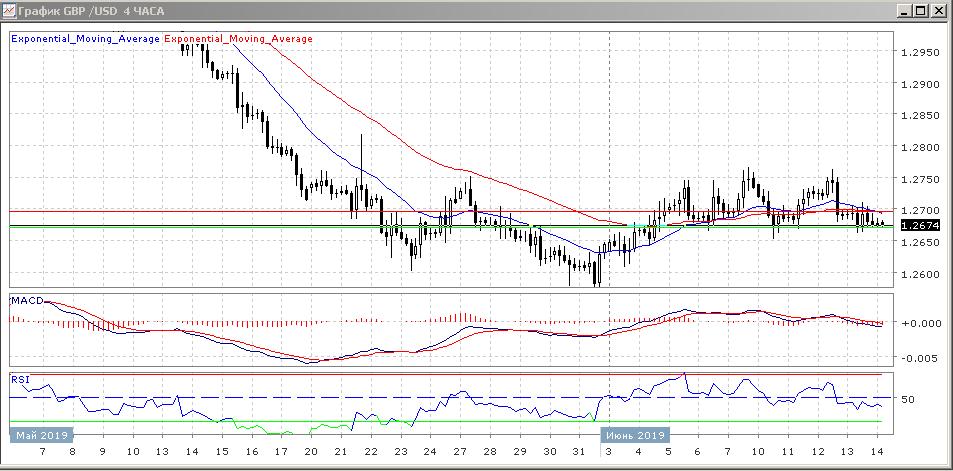Click the current price tag 1.2674
The width and height of the screenshot is (953, 471).
[920, 226]
